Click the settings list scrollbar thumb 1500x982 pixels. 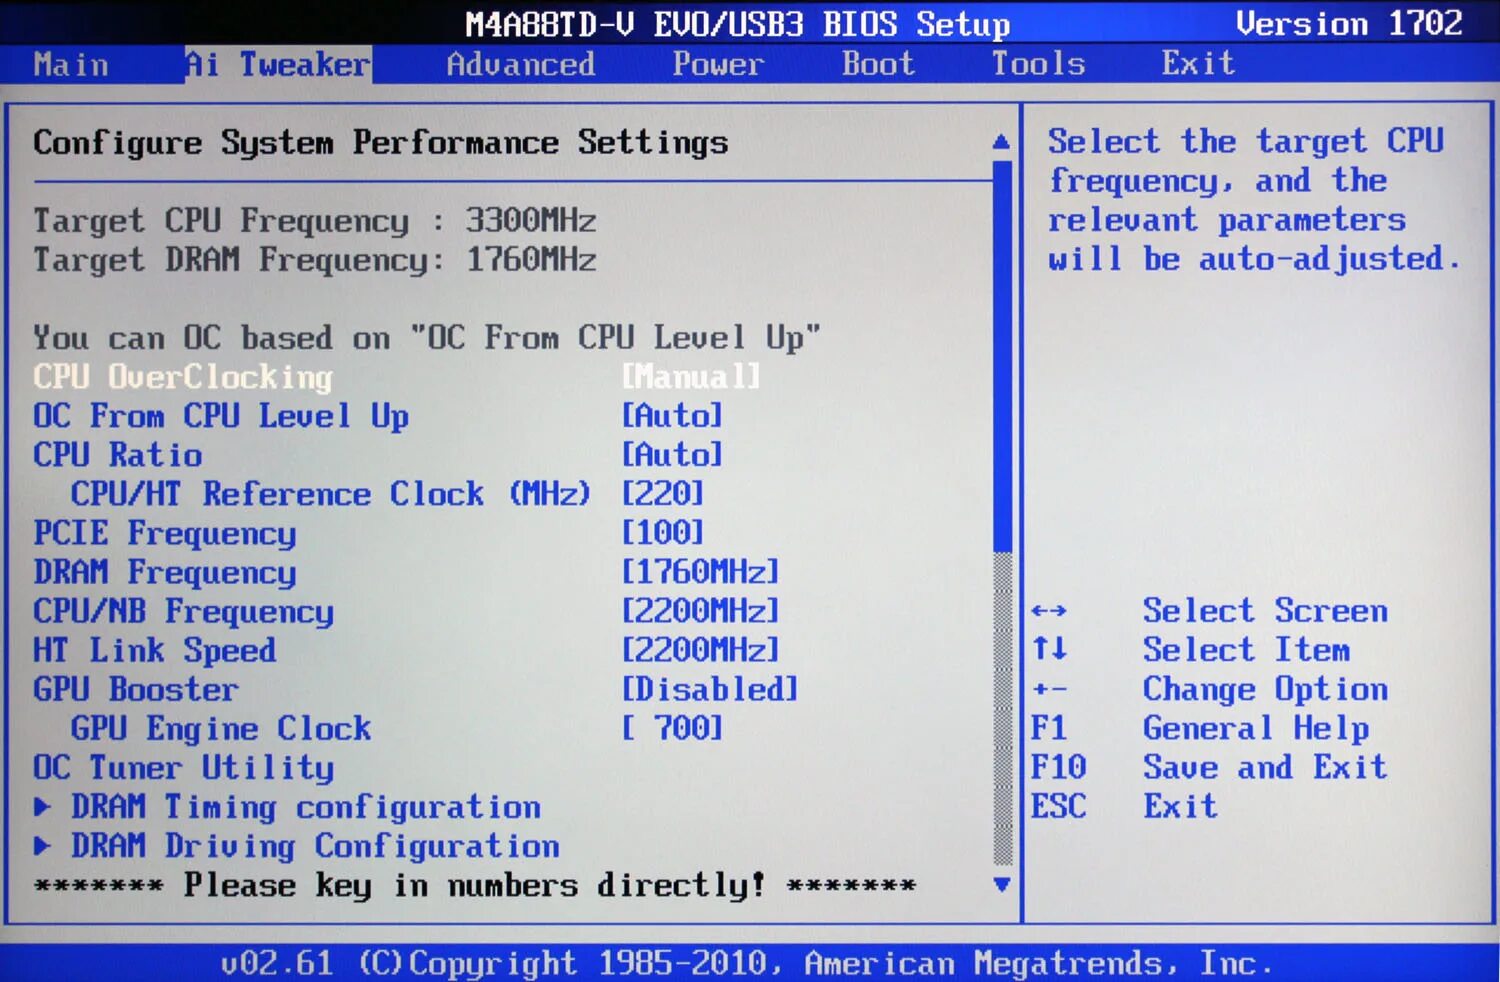coord(1003,355)
